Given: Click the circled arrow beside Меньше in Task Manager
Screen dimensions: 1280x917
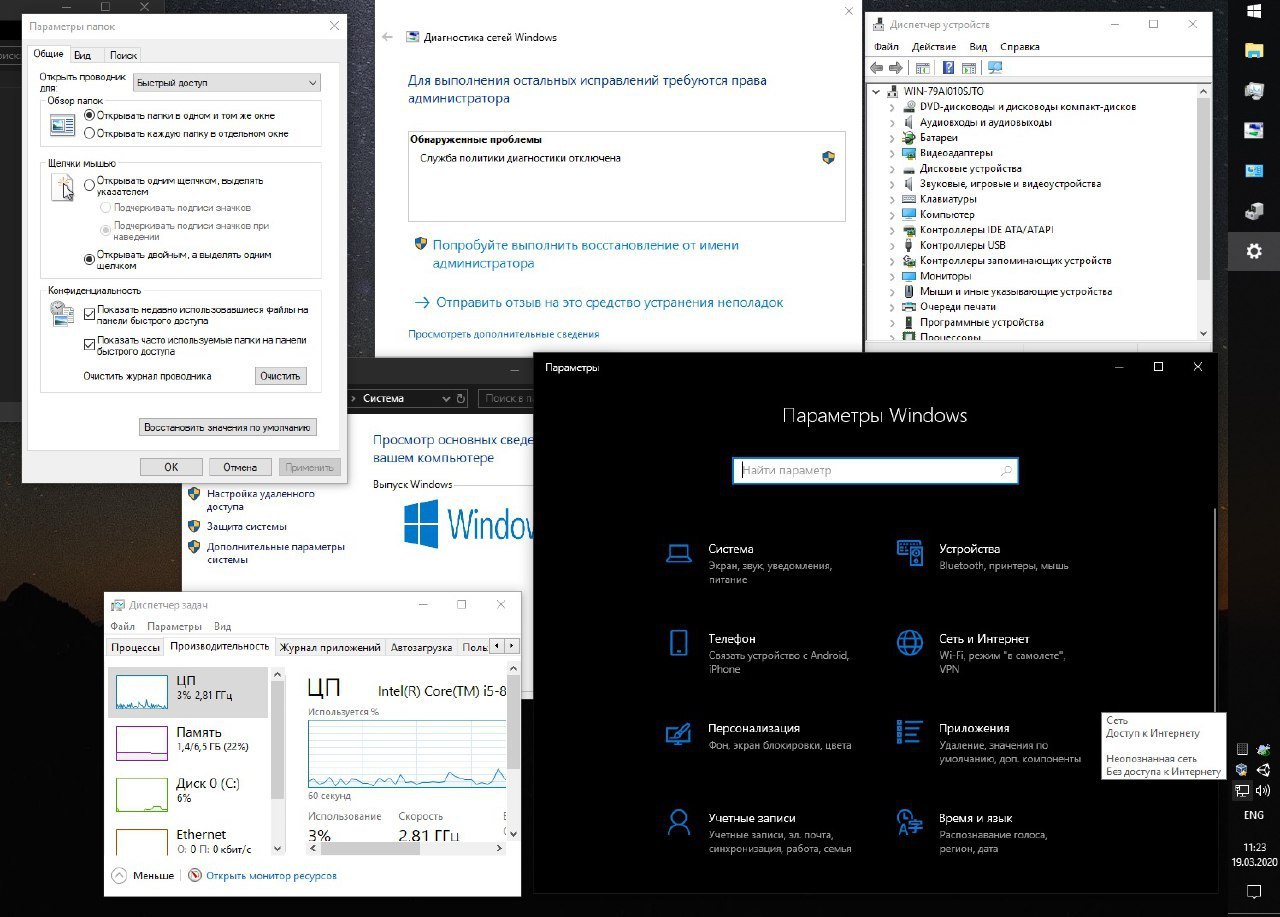Looking at the screenshot, I should tap(119, 875).
